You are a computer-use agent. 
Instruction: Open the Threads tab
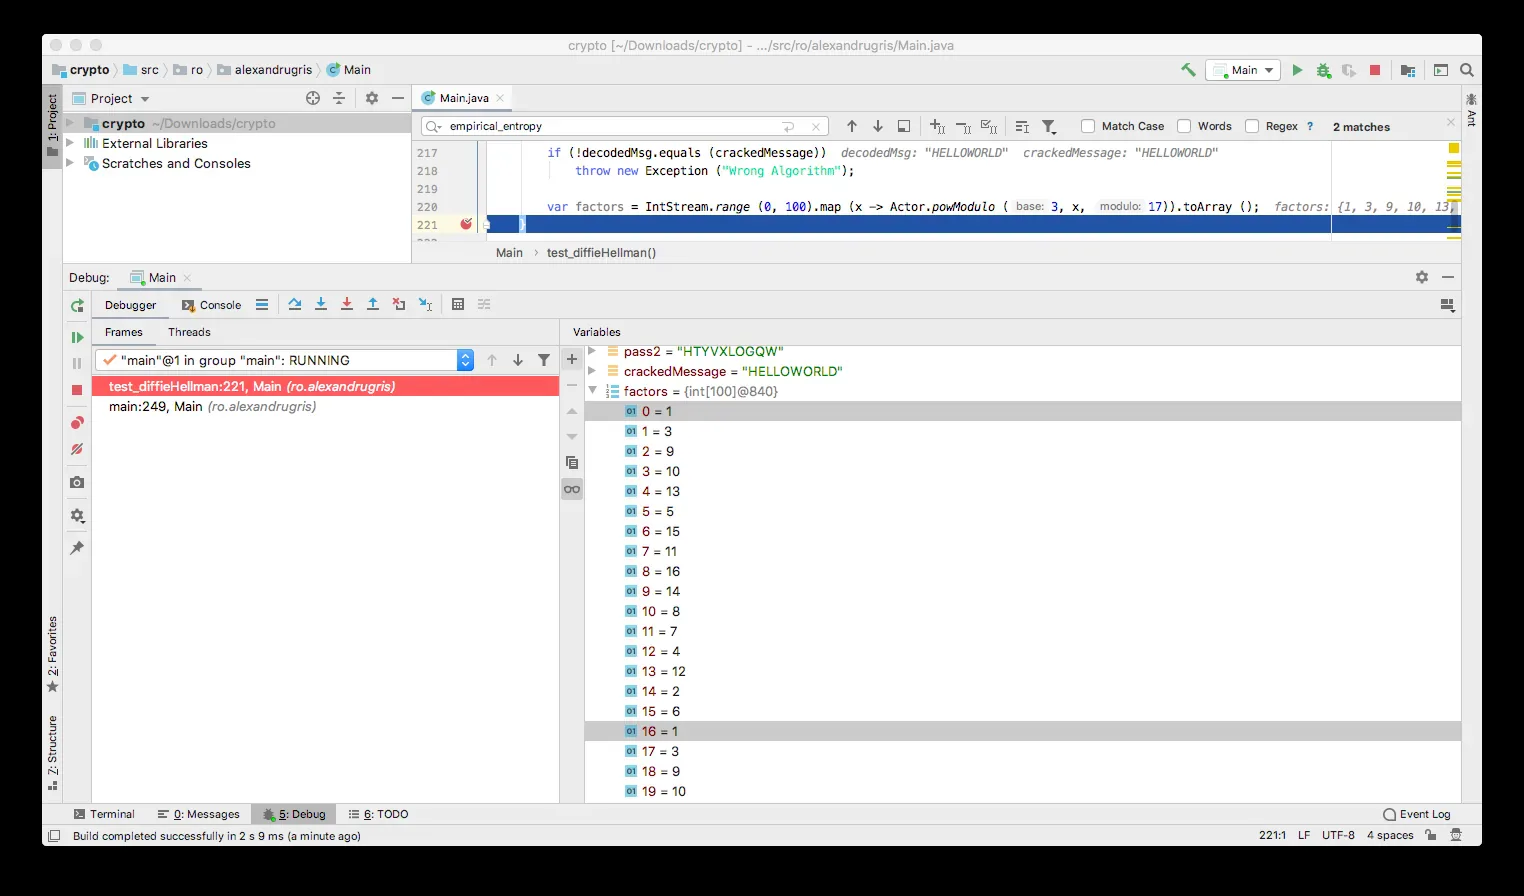(189, 332)
